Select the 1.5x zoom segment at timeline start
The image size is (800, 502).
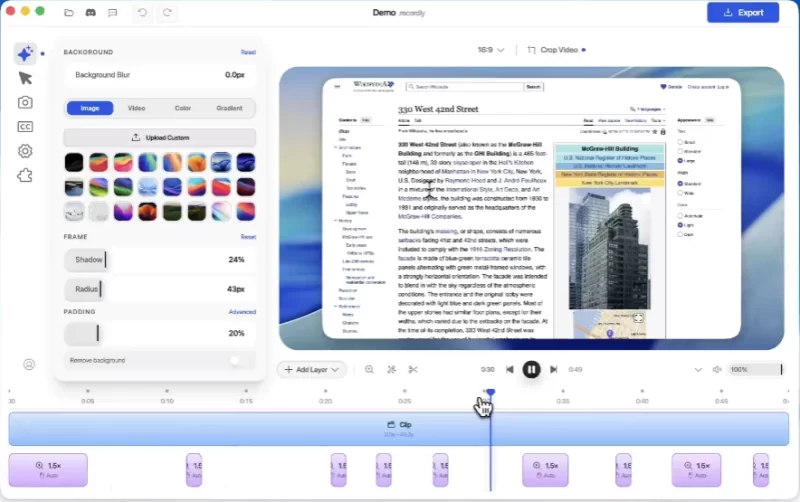click(48, 470)
